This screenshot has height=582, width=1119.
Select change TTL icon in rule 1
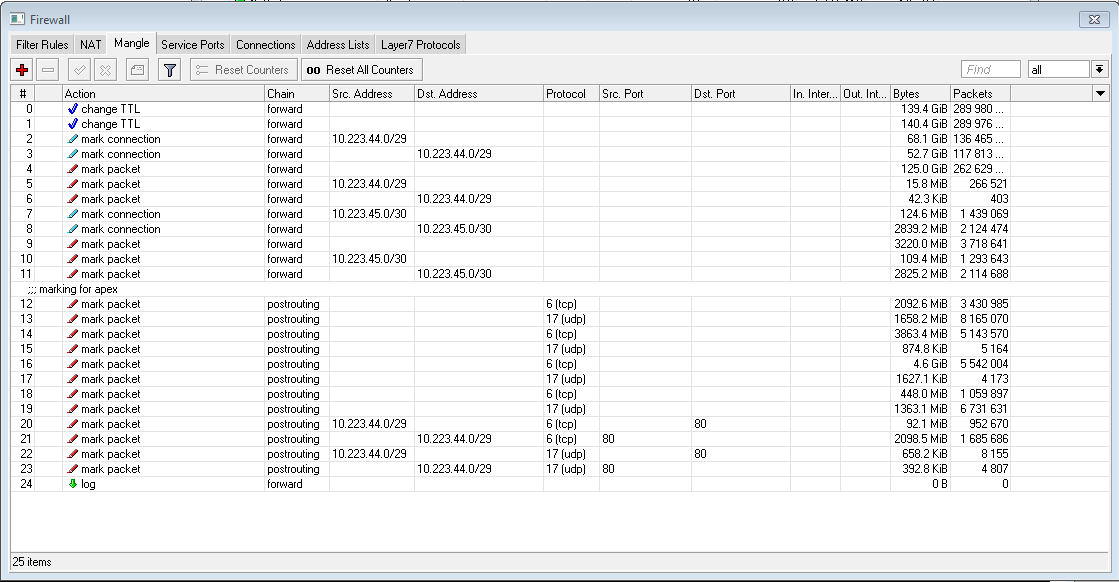[72, 124]
